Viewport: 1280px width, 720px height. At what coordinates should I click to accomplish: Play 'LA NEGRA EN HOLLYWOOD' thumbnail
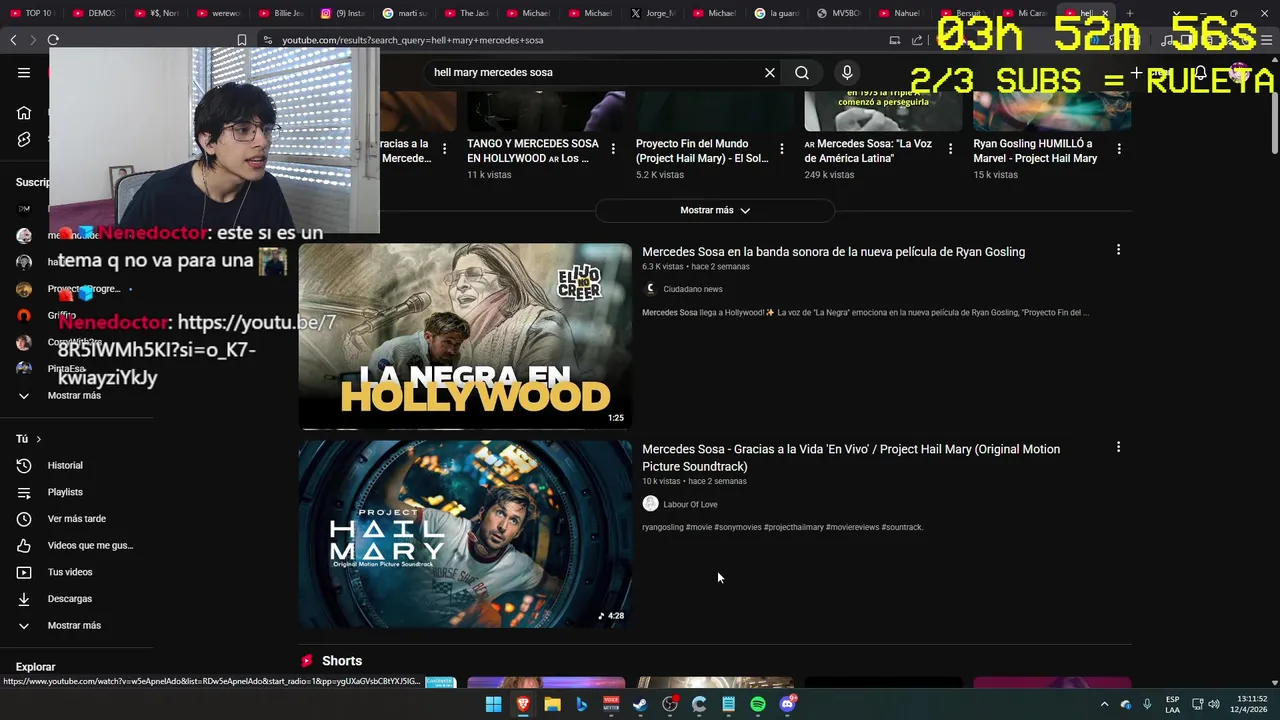(x=465, y=336)
